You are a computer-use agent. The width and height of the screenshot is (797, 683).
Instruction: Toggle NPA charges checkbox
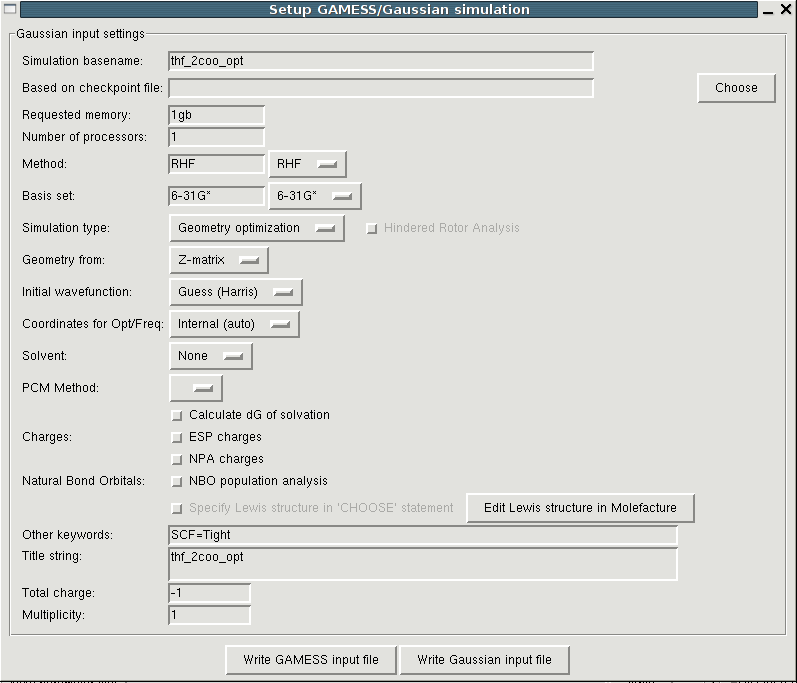[177, 459]
